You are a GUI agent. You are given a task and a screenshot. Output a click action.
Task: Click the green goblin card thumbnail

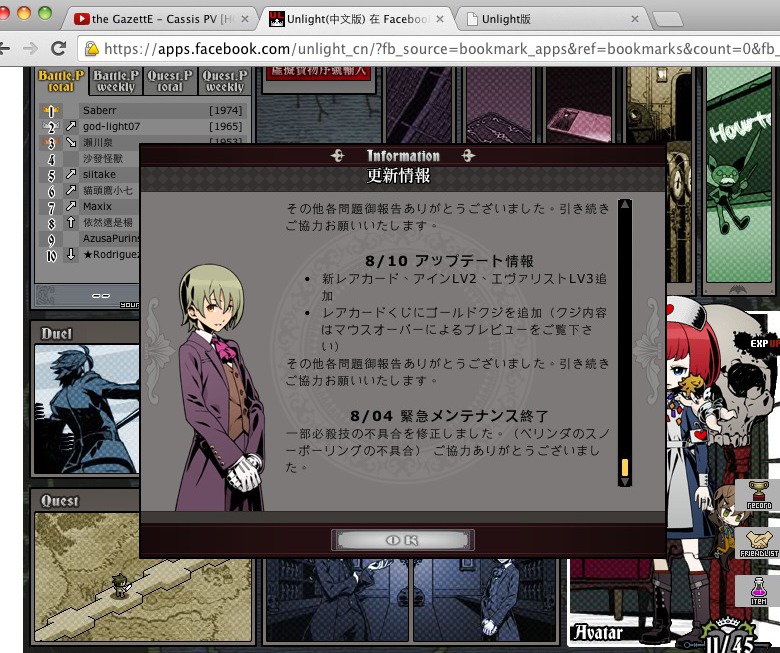739,177
